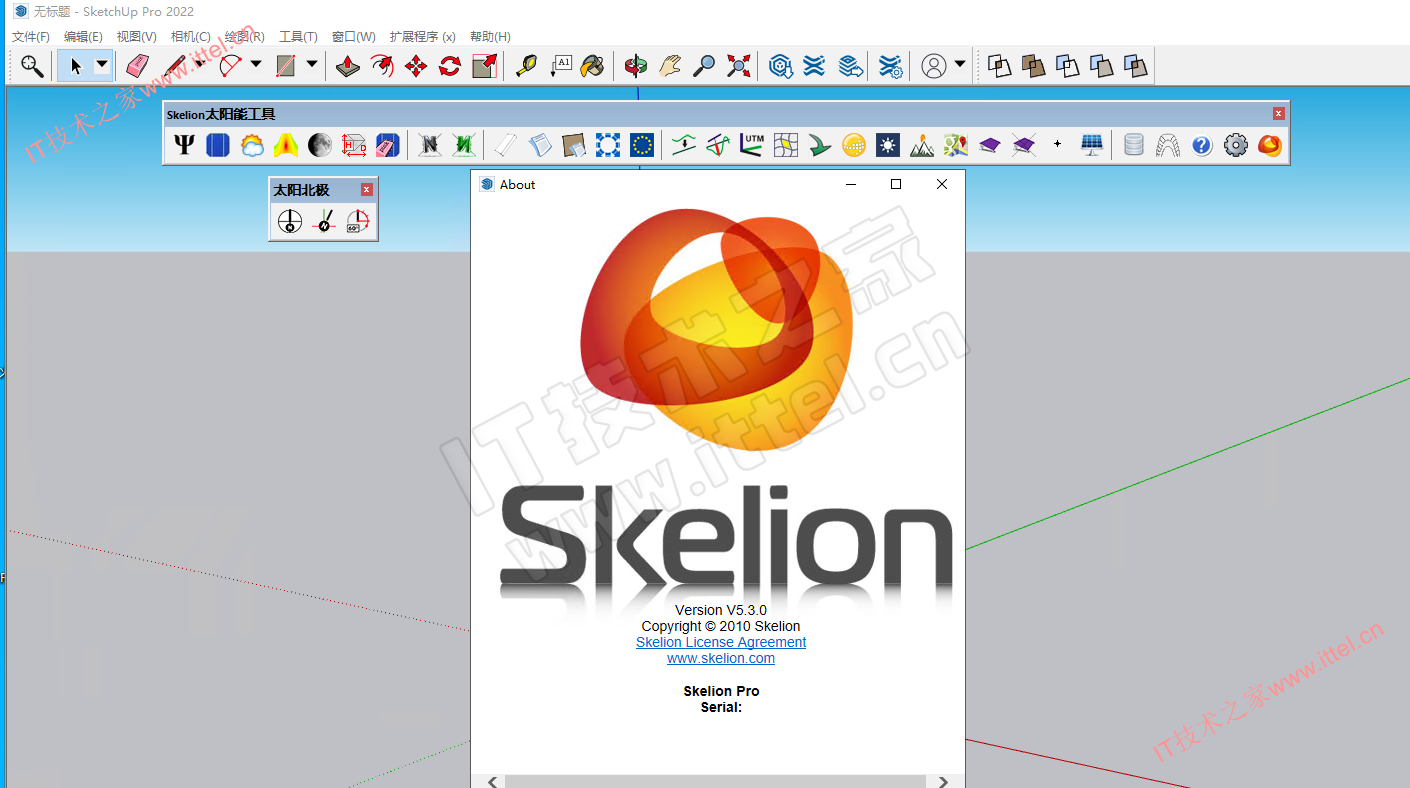Click the About dialog right scroll arrow
The width and height of the screenshot is (1410, 788).
943,782
